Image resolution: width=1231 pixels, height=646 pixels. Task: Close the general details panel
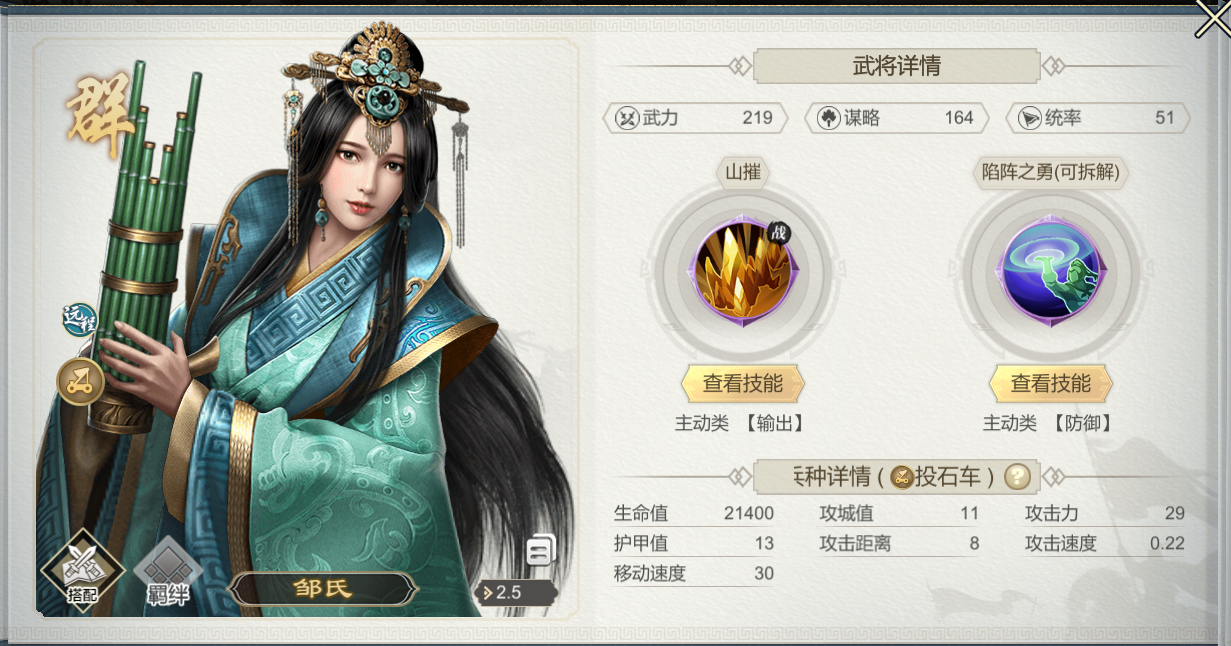pyautogui.click(x=1212, y=19)
